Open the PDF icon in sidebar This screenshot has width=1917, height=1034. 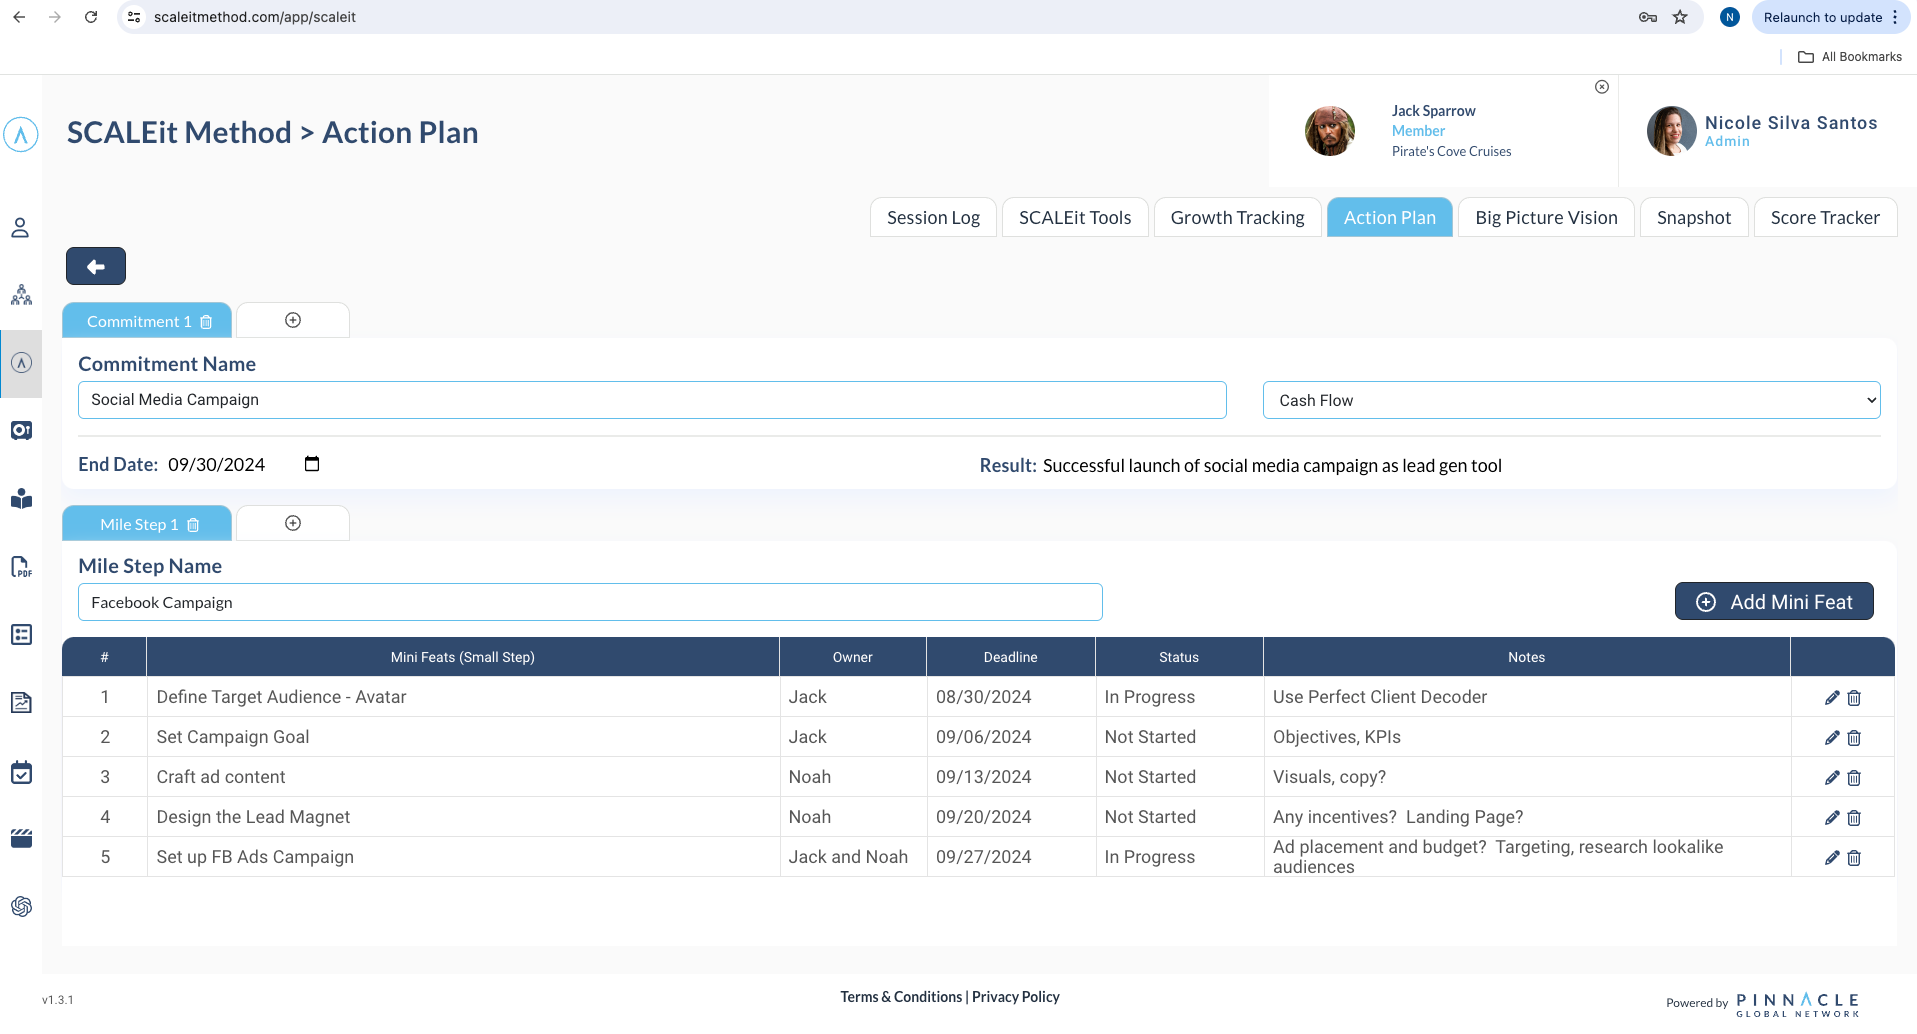click(x=21, y=567)
